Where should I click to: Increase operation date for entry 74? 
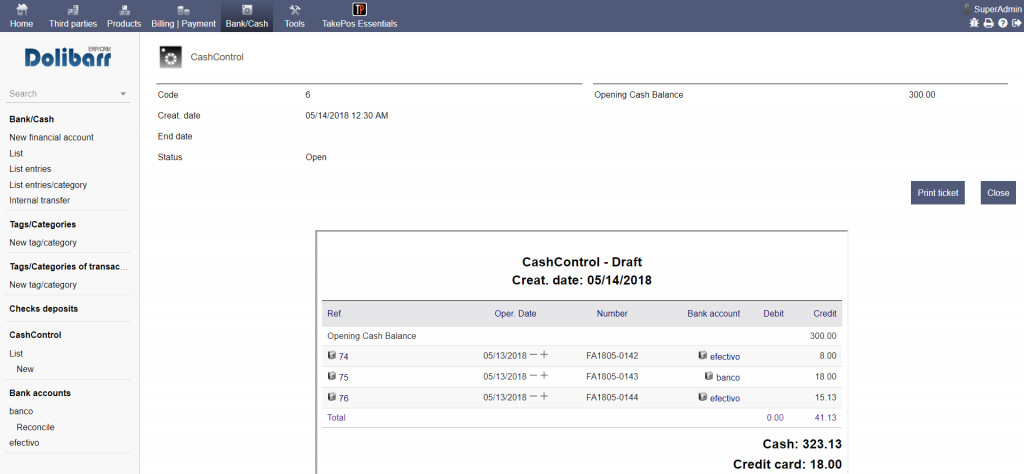pyautogui.click(x=544, y=355)
